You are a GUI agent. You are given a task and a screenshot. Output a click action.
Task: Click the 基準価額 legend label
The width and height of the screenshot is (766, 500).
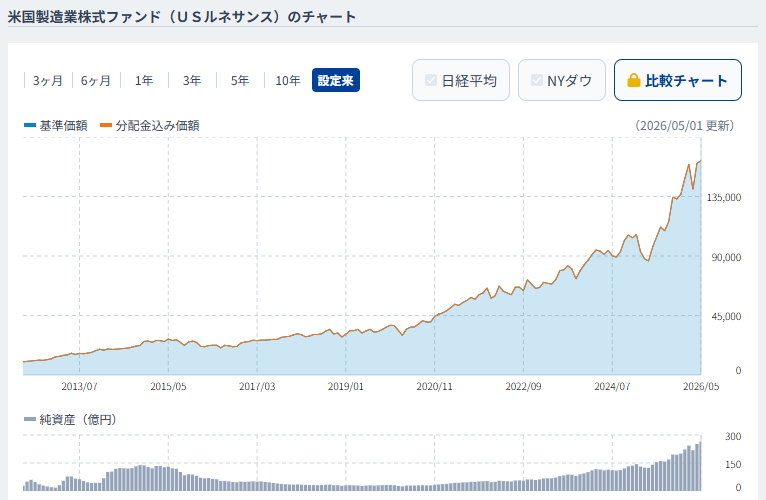63,126
